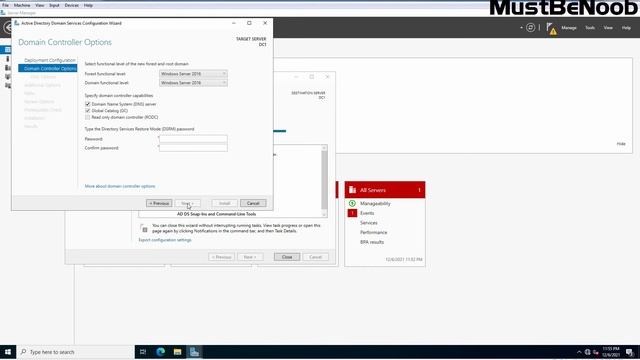Viewport: 640px width, 360px height.
Task: Open Forest functional level dropdown
Action: pyautogui.click(x=193, y=74)
